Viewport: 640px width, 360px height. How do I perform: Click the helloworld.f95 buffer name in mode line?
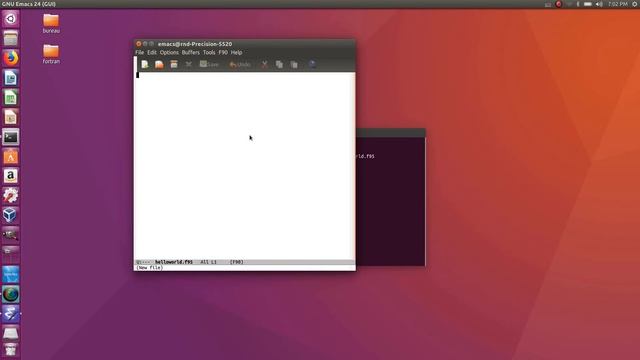point(174,262)
